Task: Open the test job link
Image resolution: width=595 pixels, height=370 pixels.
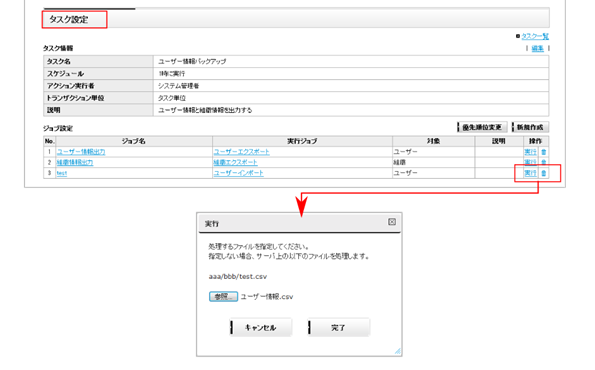Action: pos(62,173)
